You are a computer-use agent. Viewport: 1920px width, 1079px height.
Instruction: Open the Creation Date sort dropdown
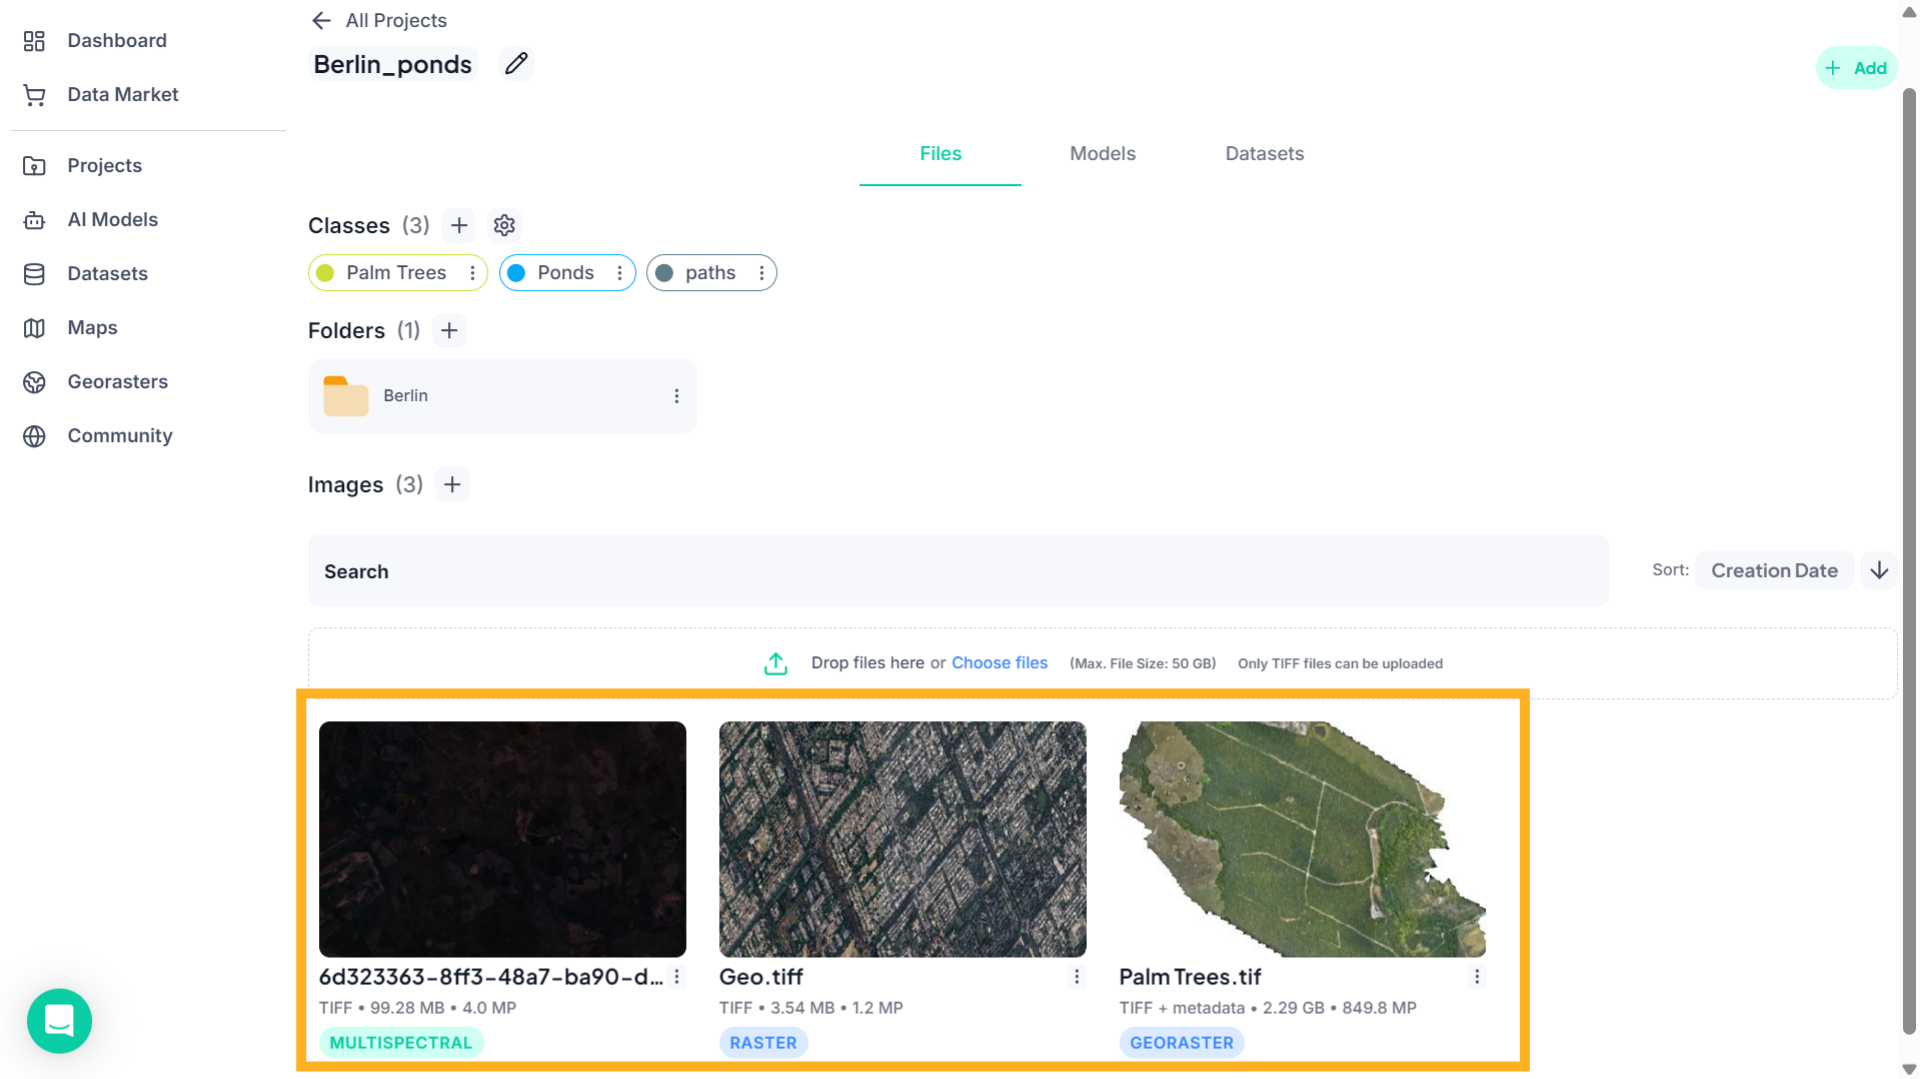[x=1774, y=570]
